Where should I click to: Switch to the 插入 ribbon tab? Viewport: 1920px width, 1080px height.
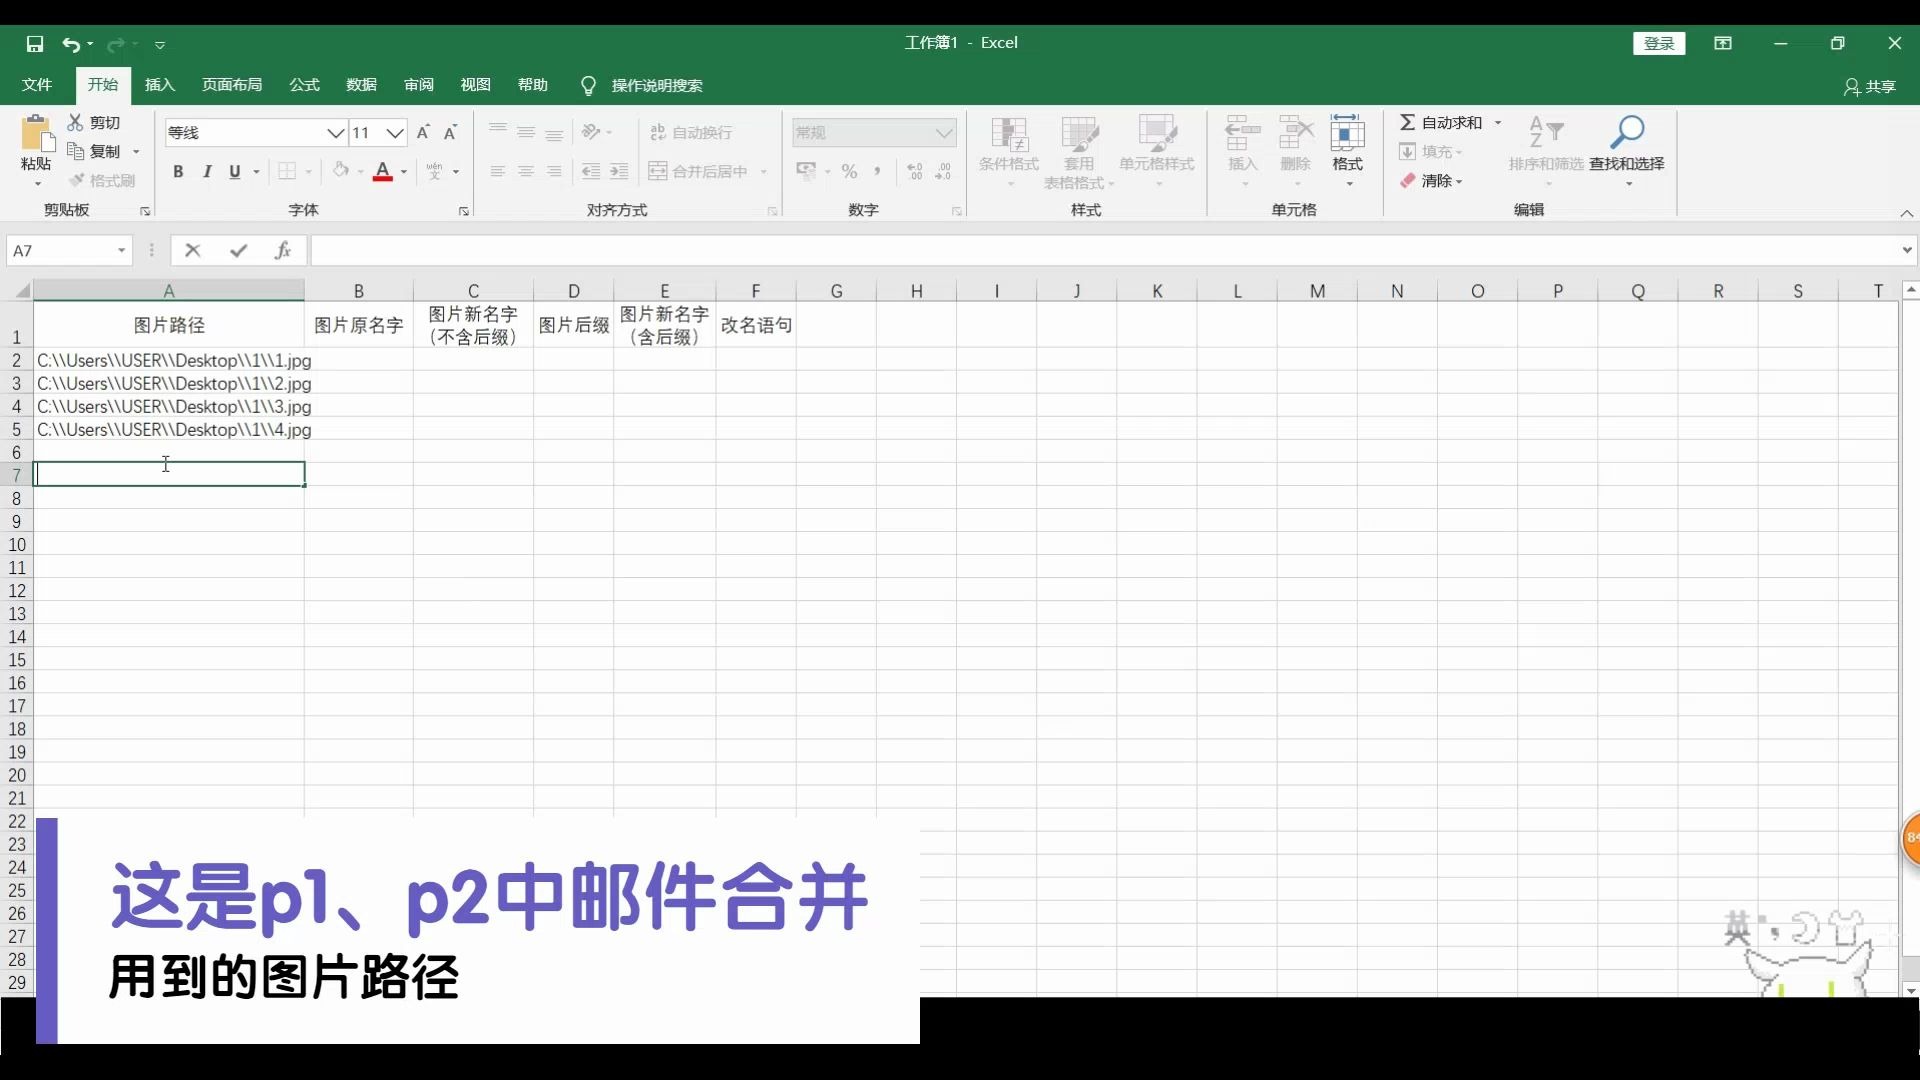159,85
